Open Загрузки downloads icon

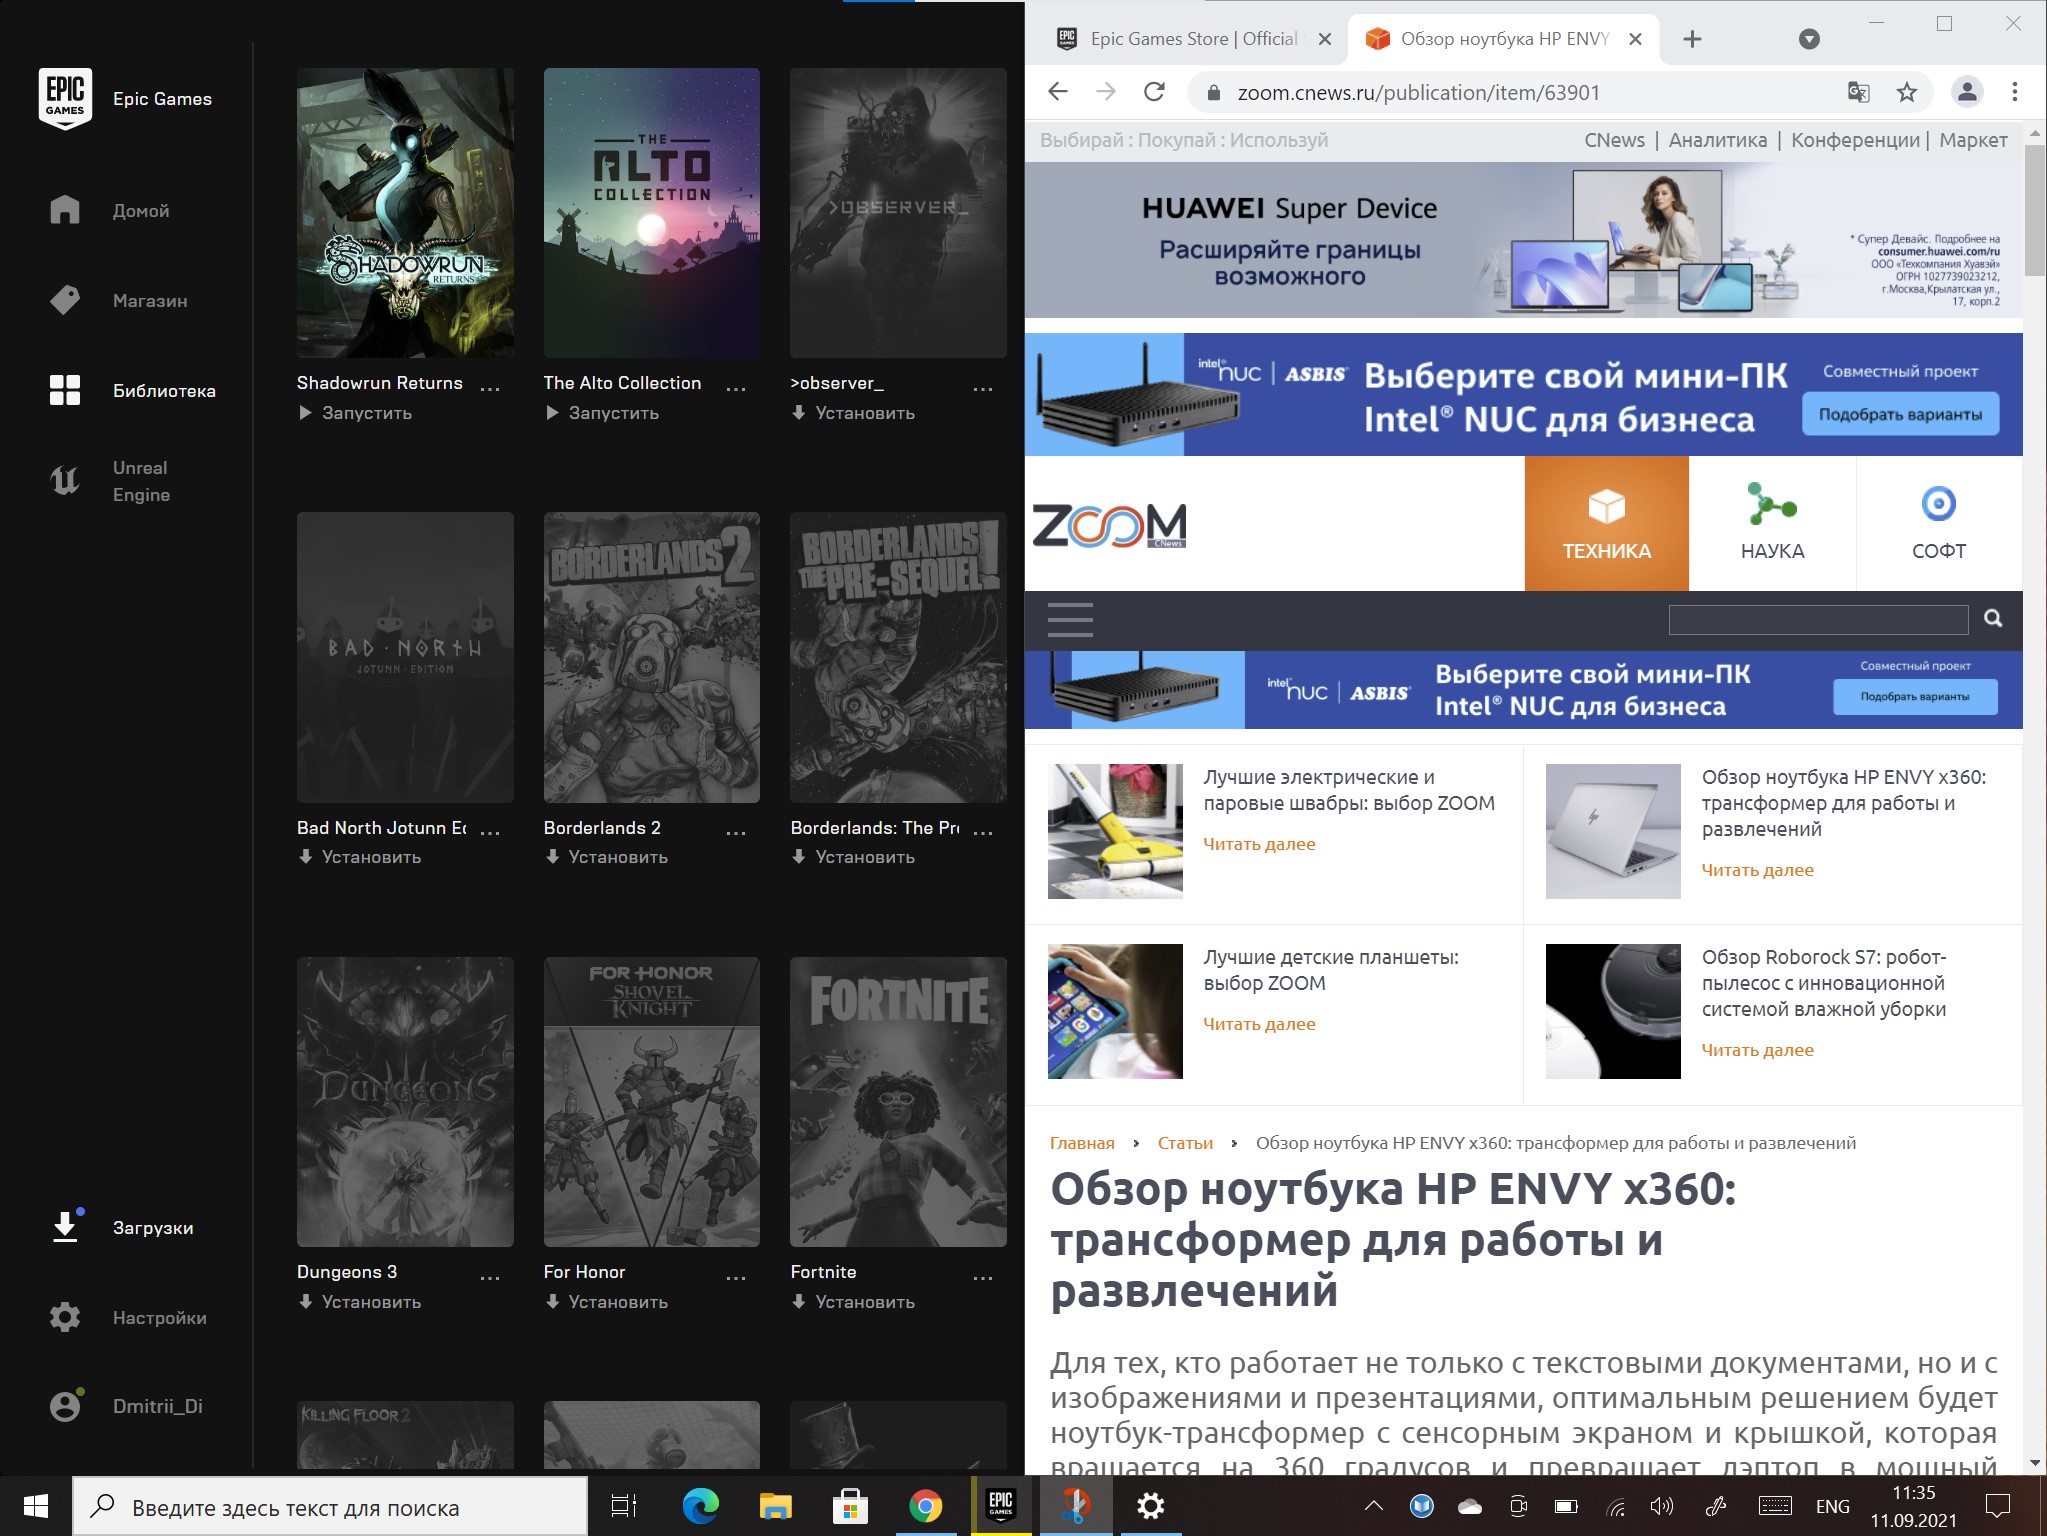pos(65,1227)
